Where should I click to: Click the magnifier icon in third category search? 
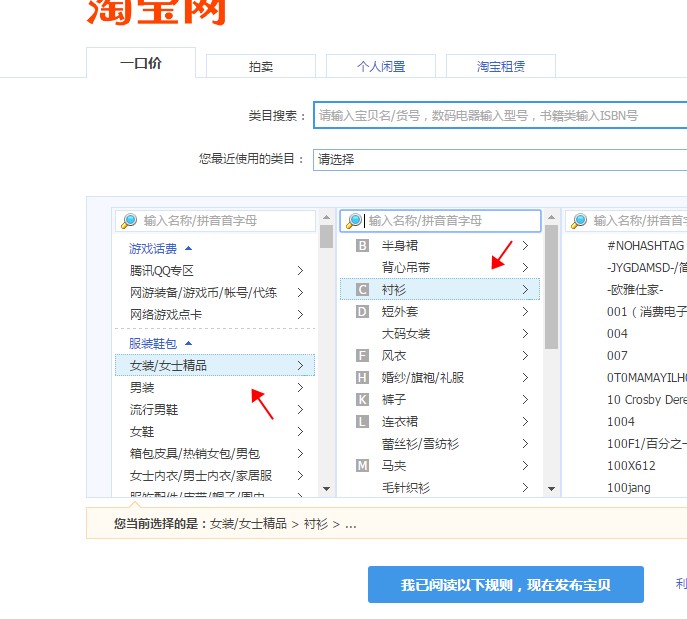click(x=579, y=221)
